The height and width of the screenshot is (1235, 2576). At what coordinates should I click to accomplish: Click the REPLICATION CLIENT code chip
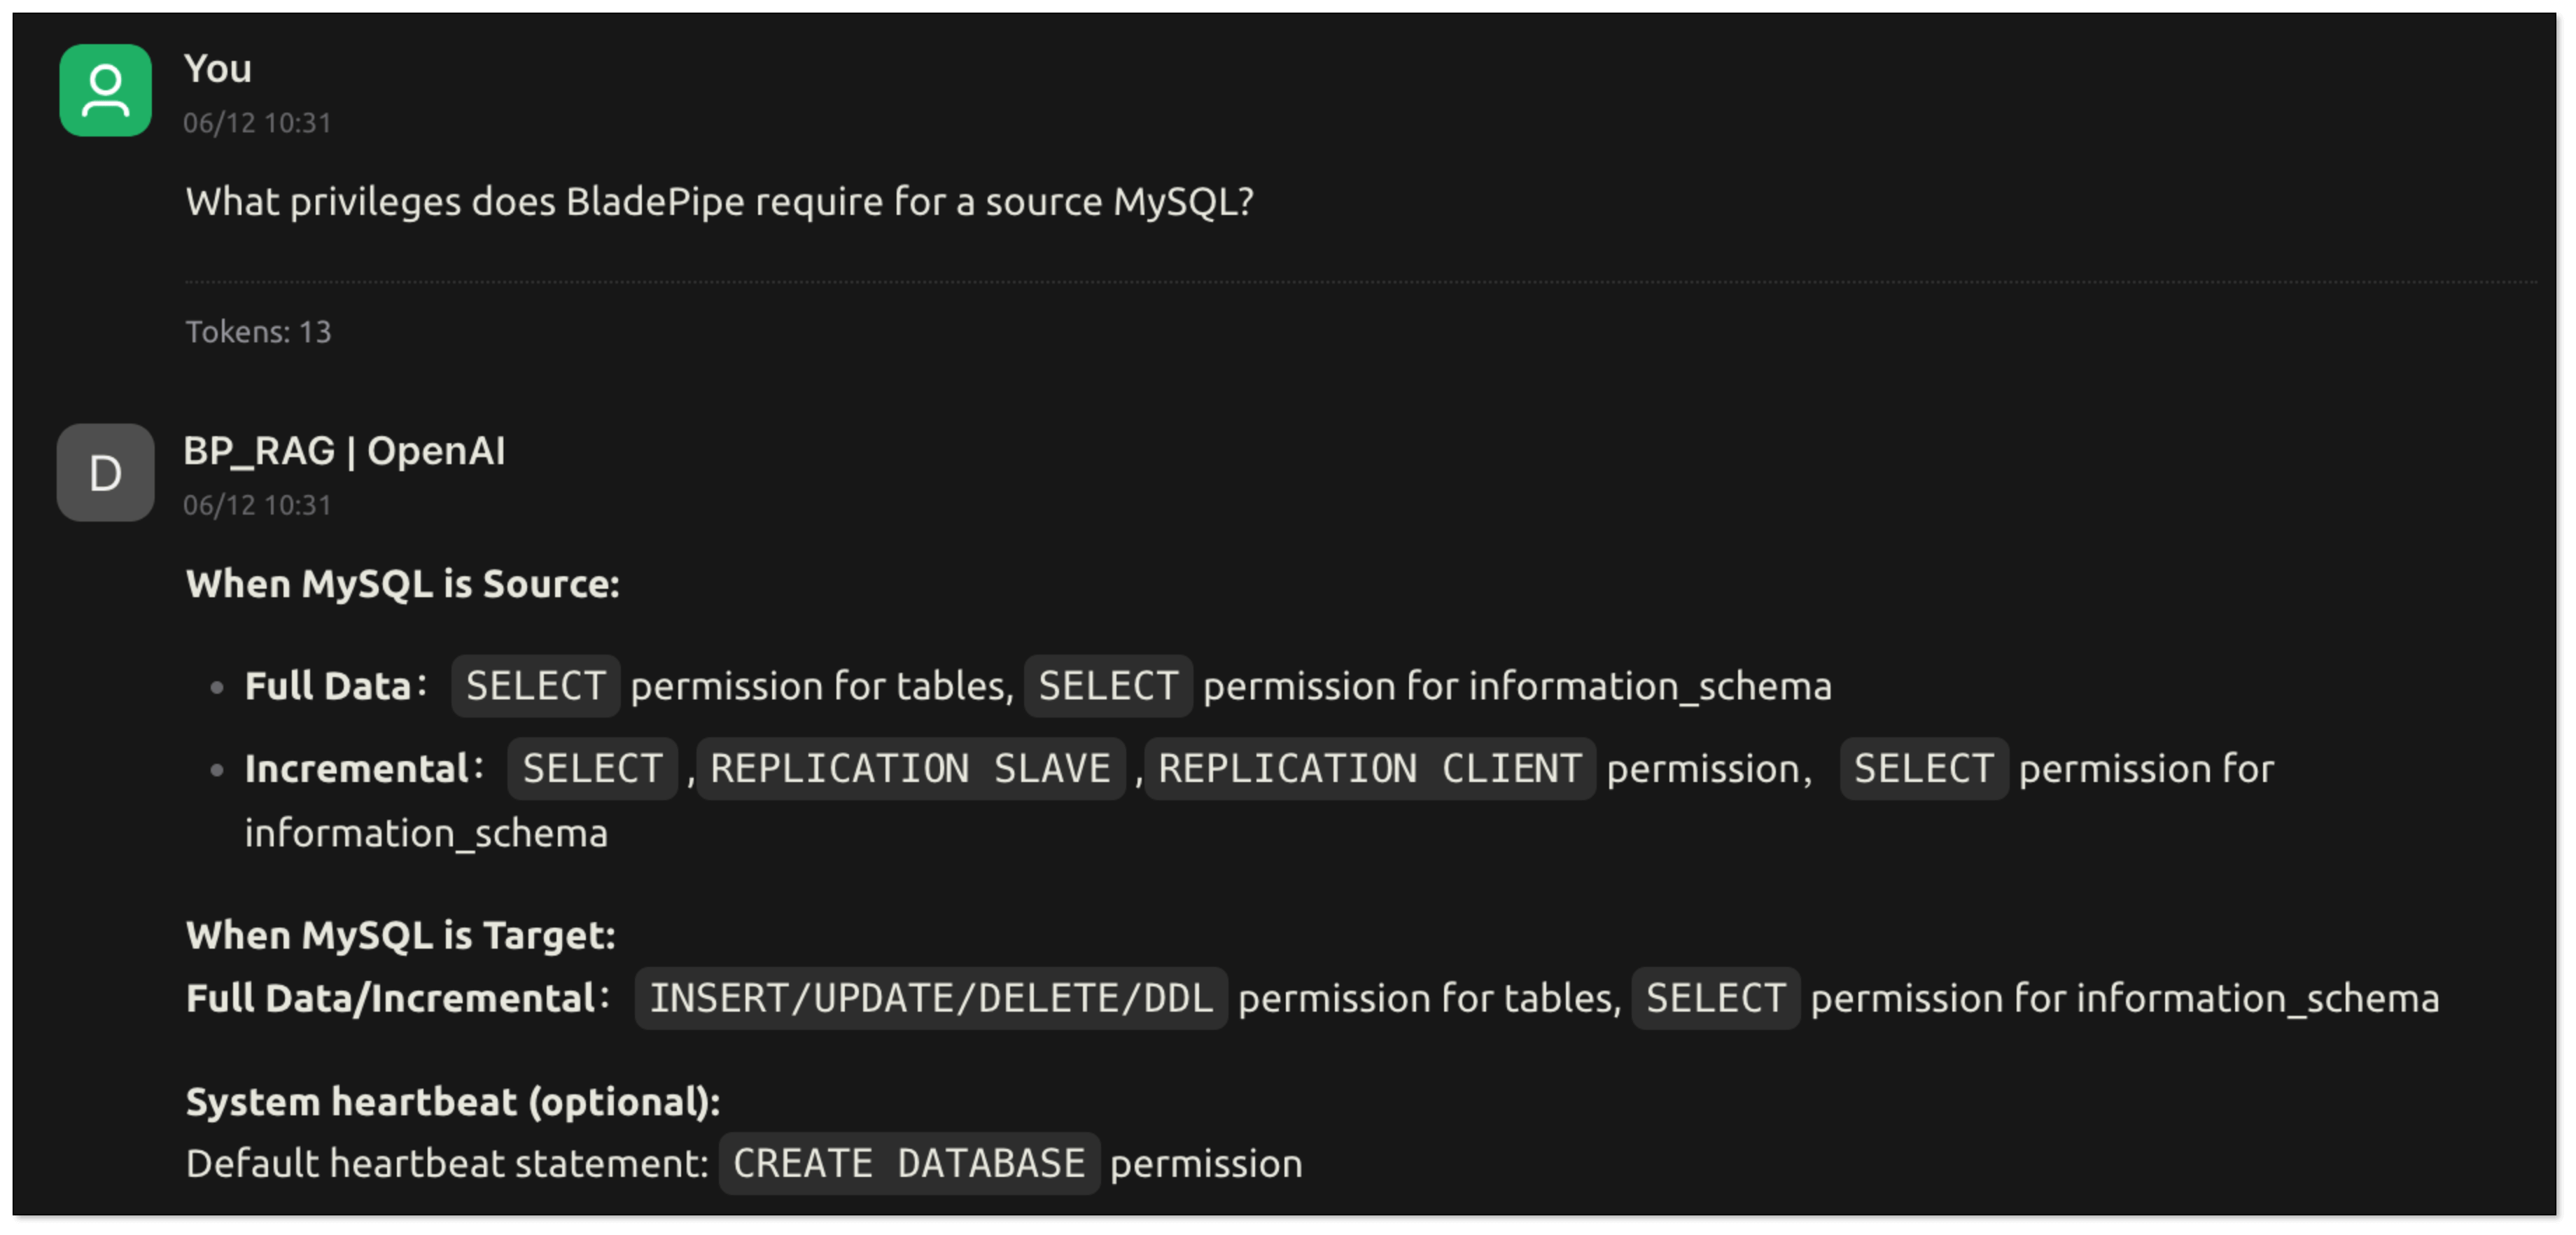pos(1369,768)
